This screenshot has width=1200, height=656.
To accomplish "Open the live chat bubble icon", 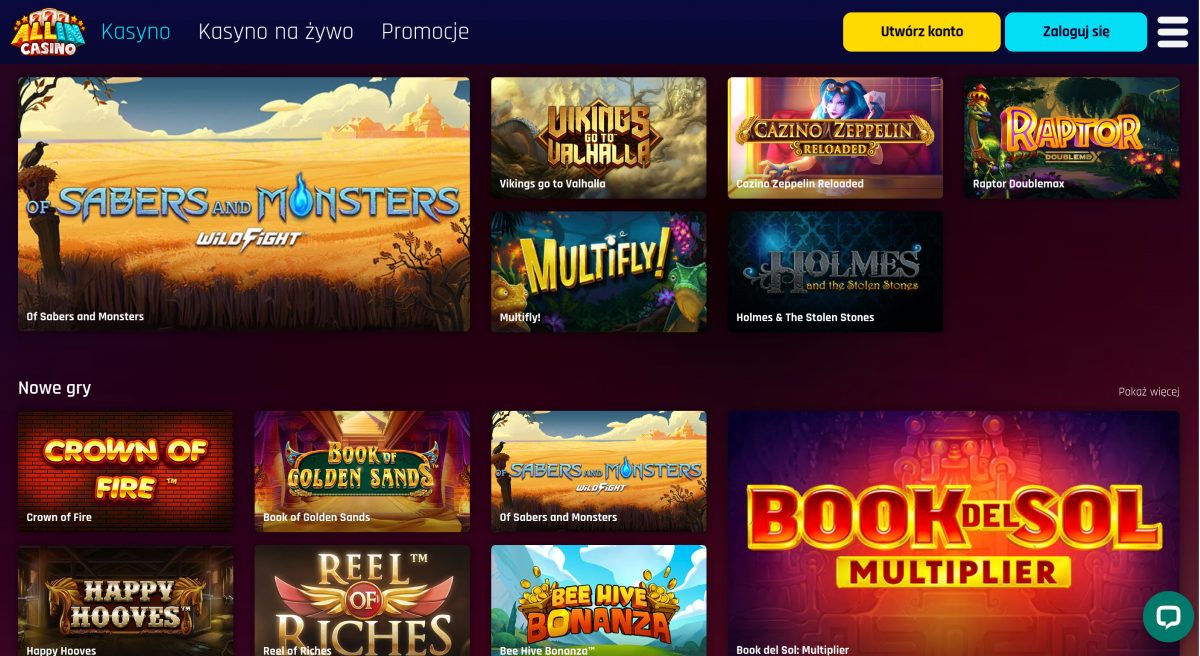I will (1168, 616).
